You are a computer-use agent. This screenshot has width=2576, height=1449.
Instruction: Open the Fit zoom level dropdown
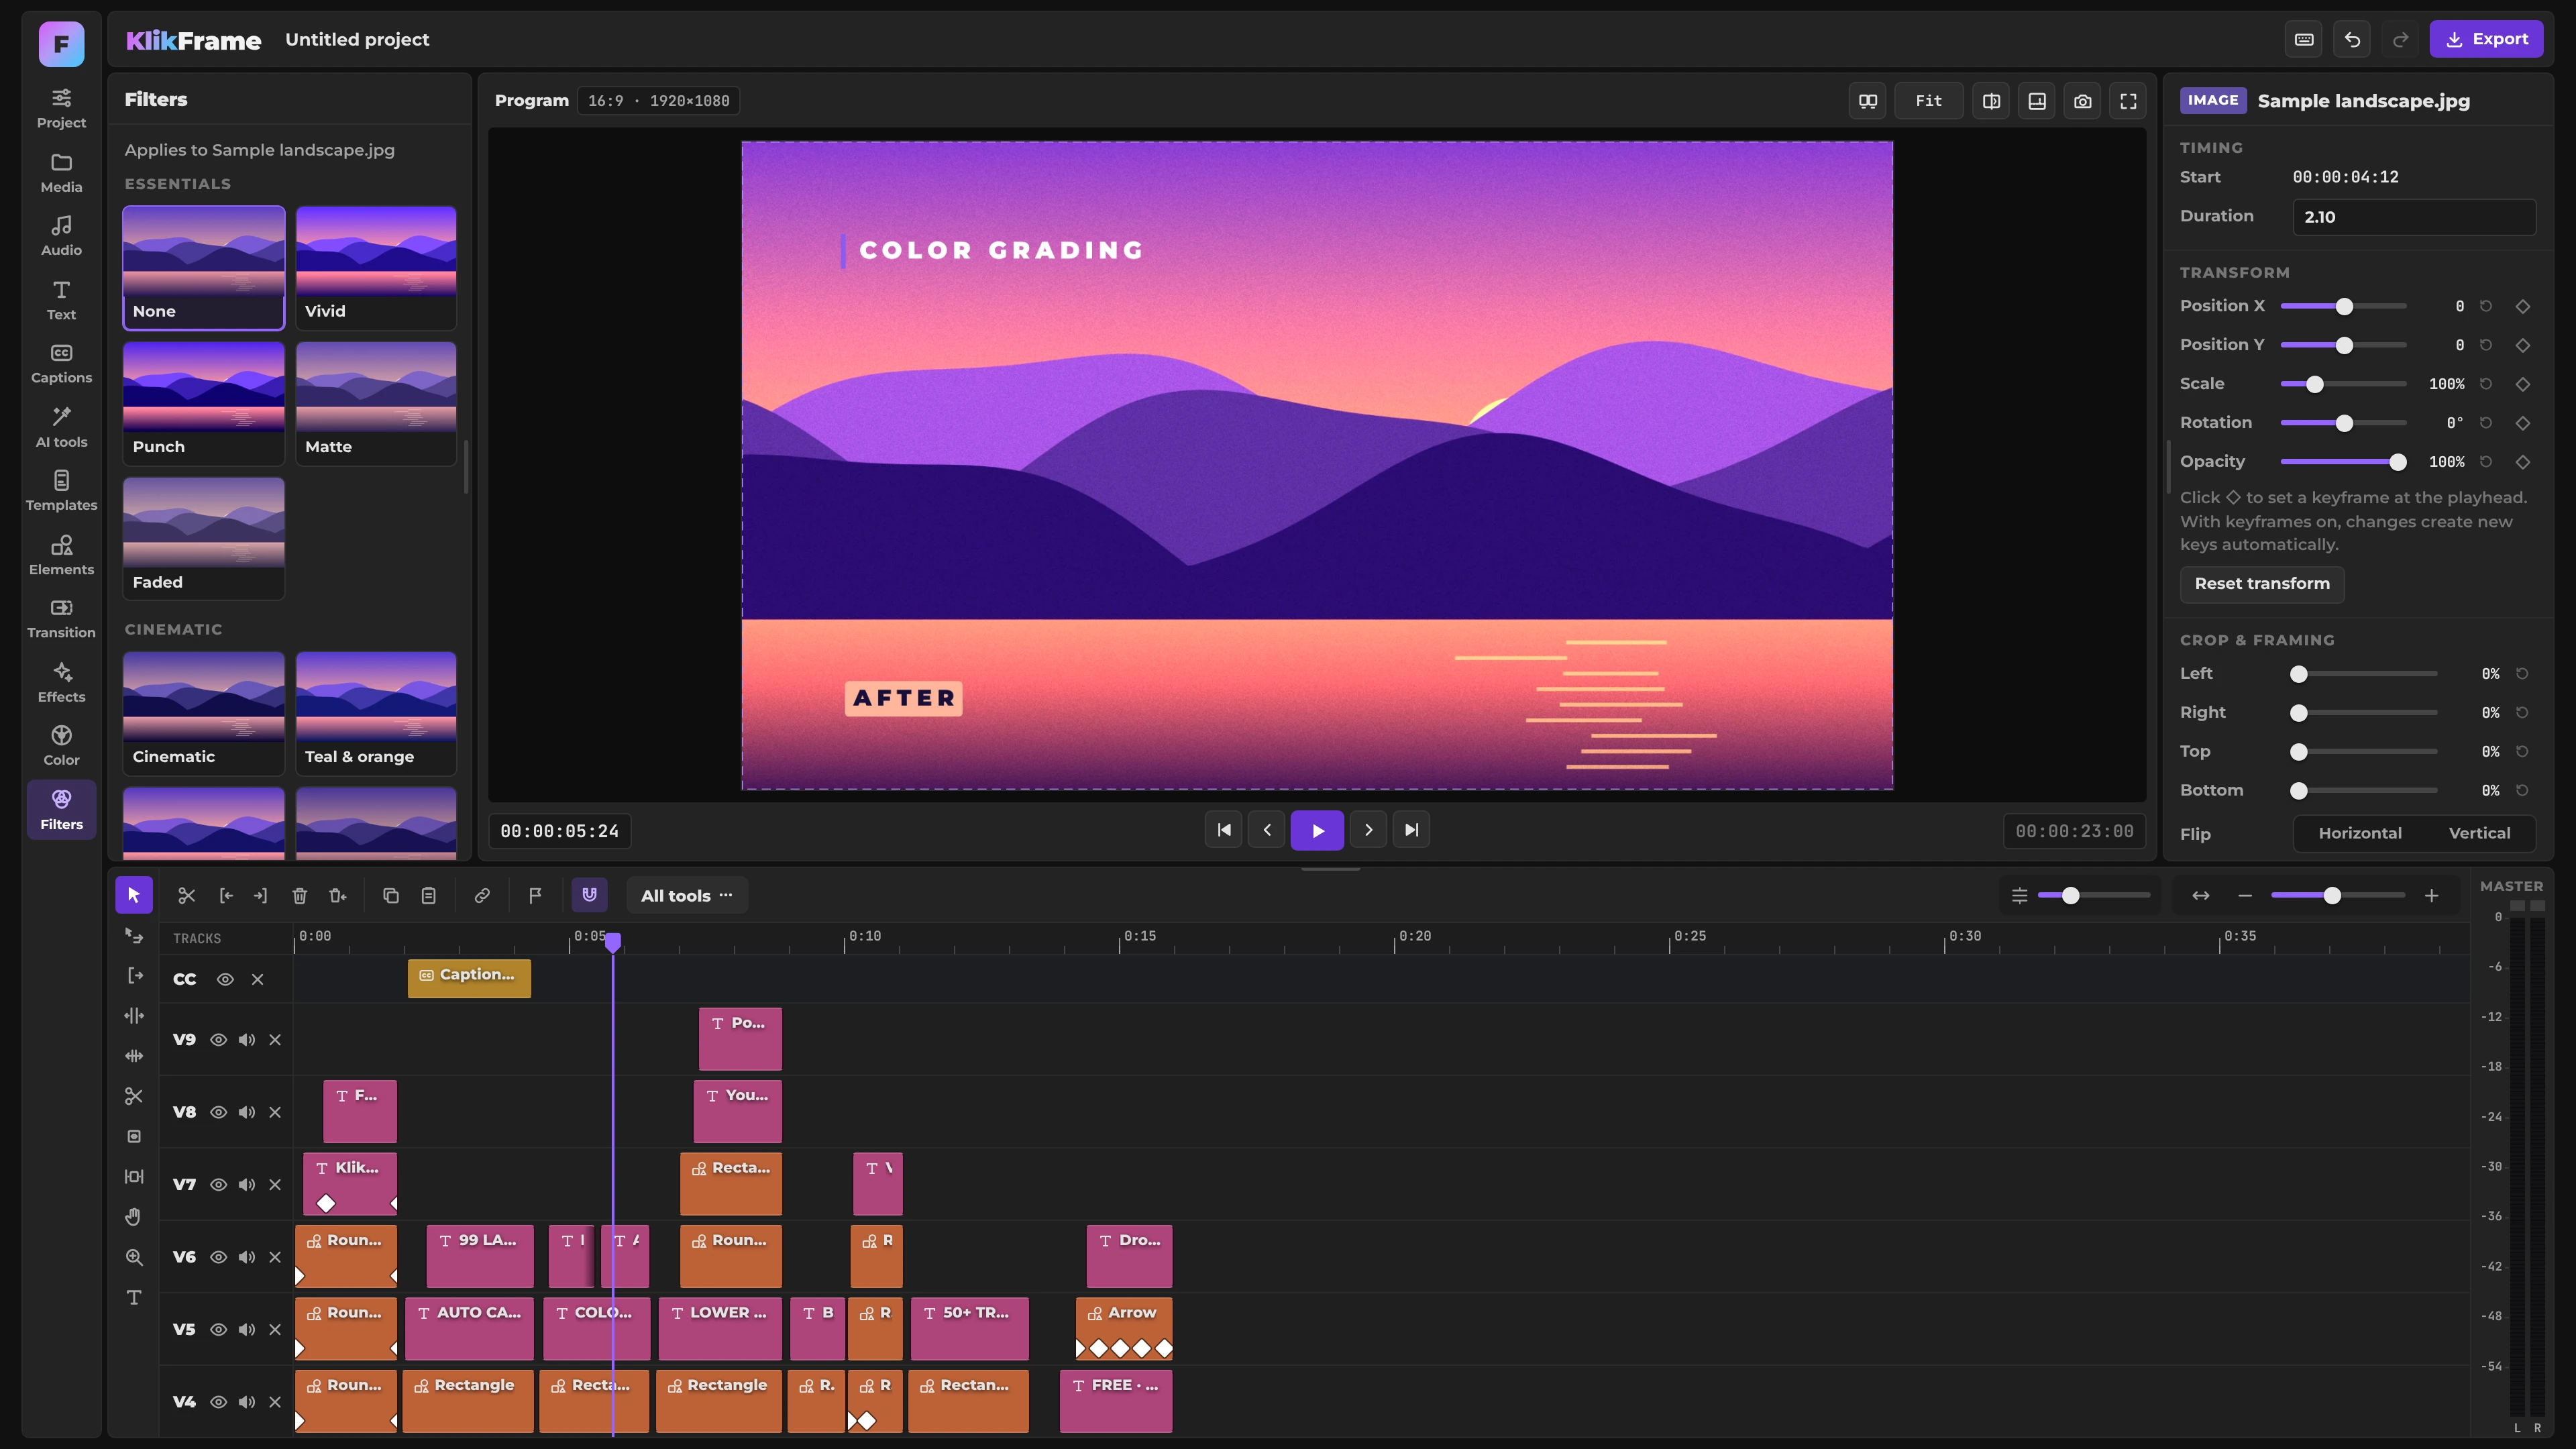click(1928, 101)
